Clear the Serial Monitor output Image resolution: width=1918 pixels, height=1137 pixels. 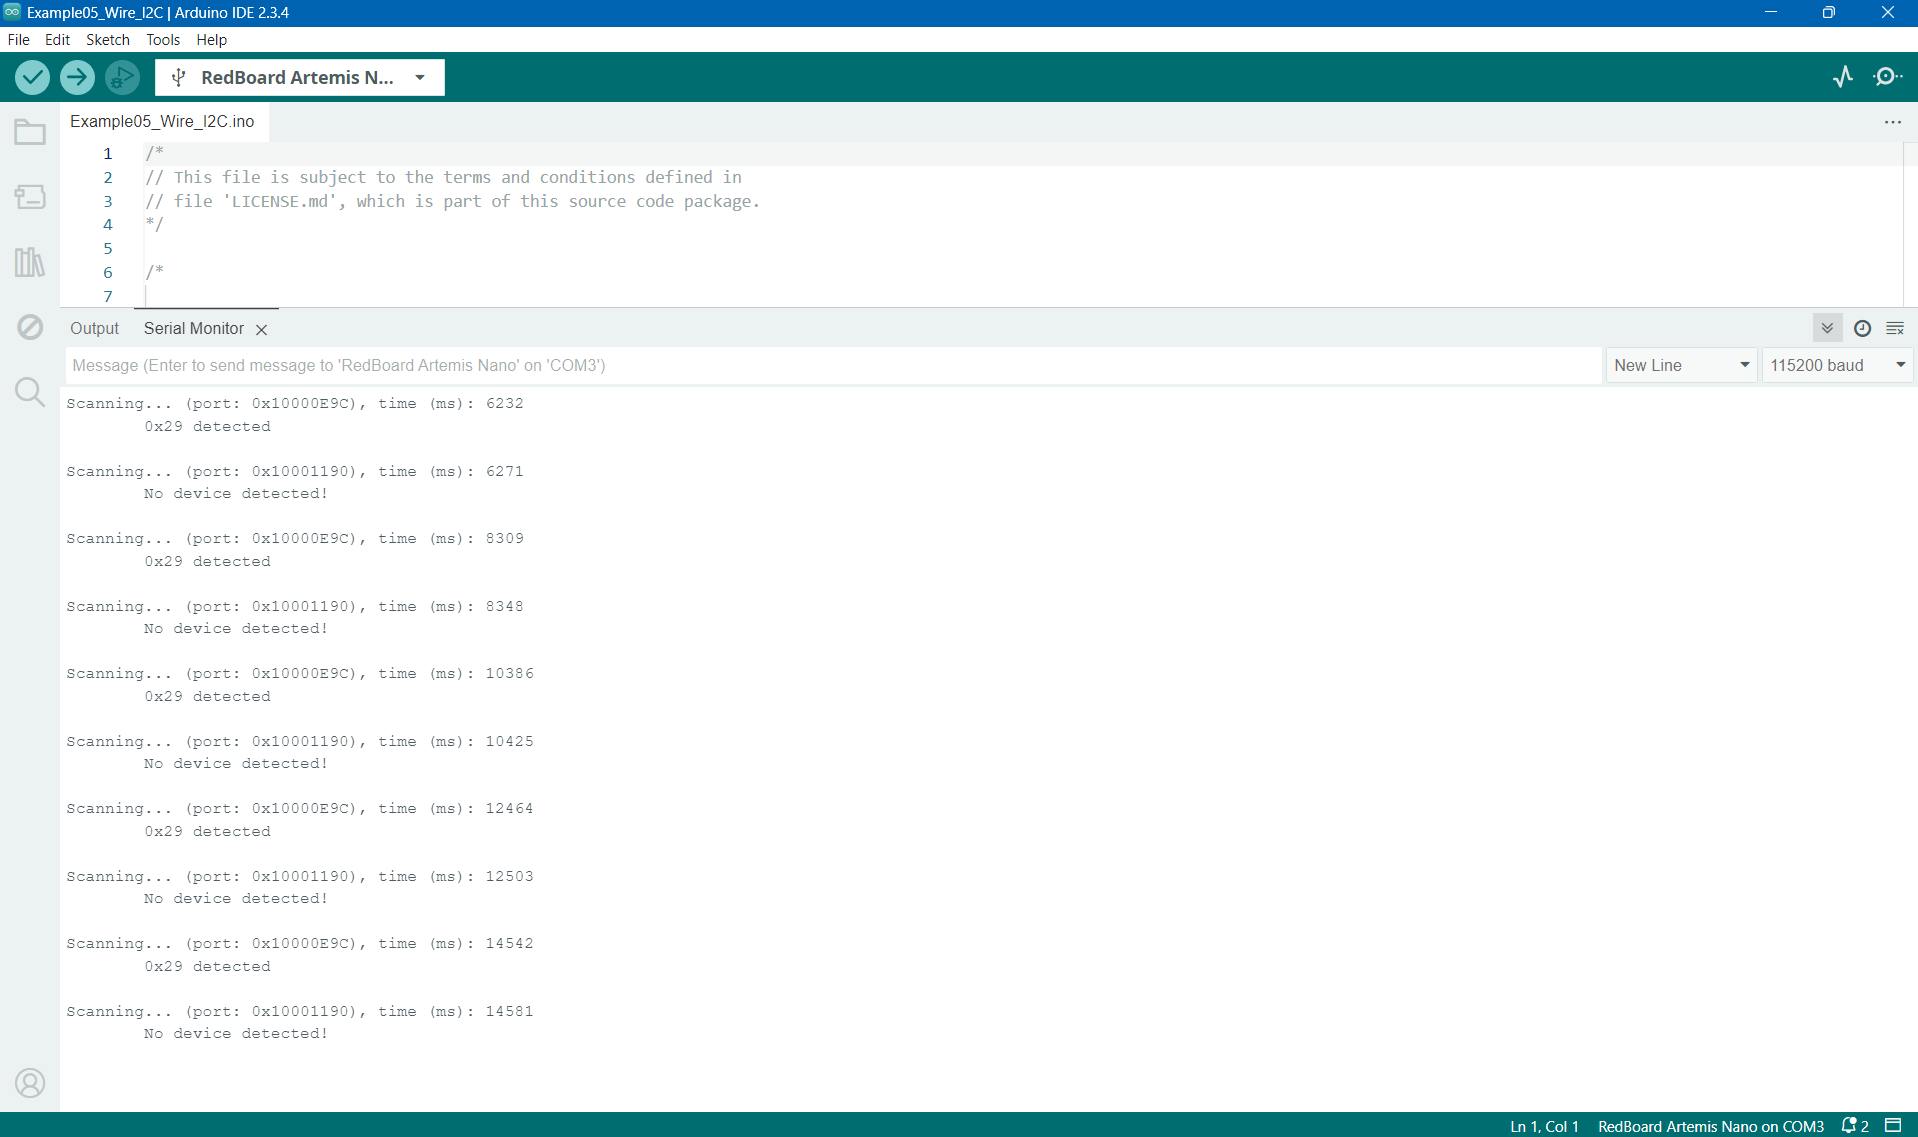tap(1895, 328)
